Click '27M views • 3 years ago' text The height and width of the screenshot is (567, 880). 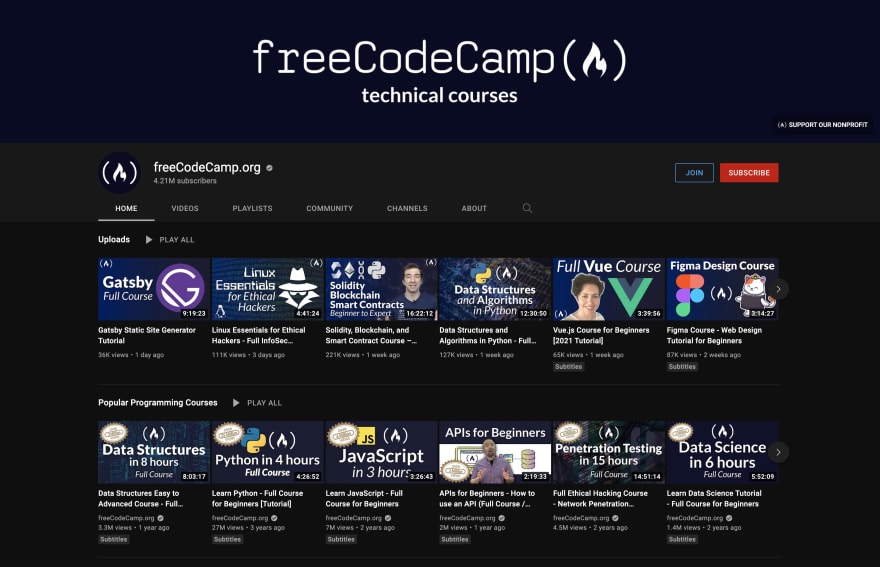coord(249,528)
